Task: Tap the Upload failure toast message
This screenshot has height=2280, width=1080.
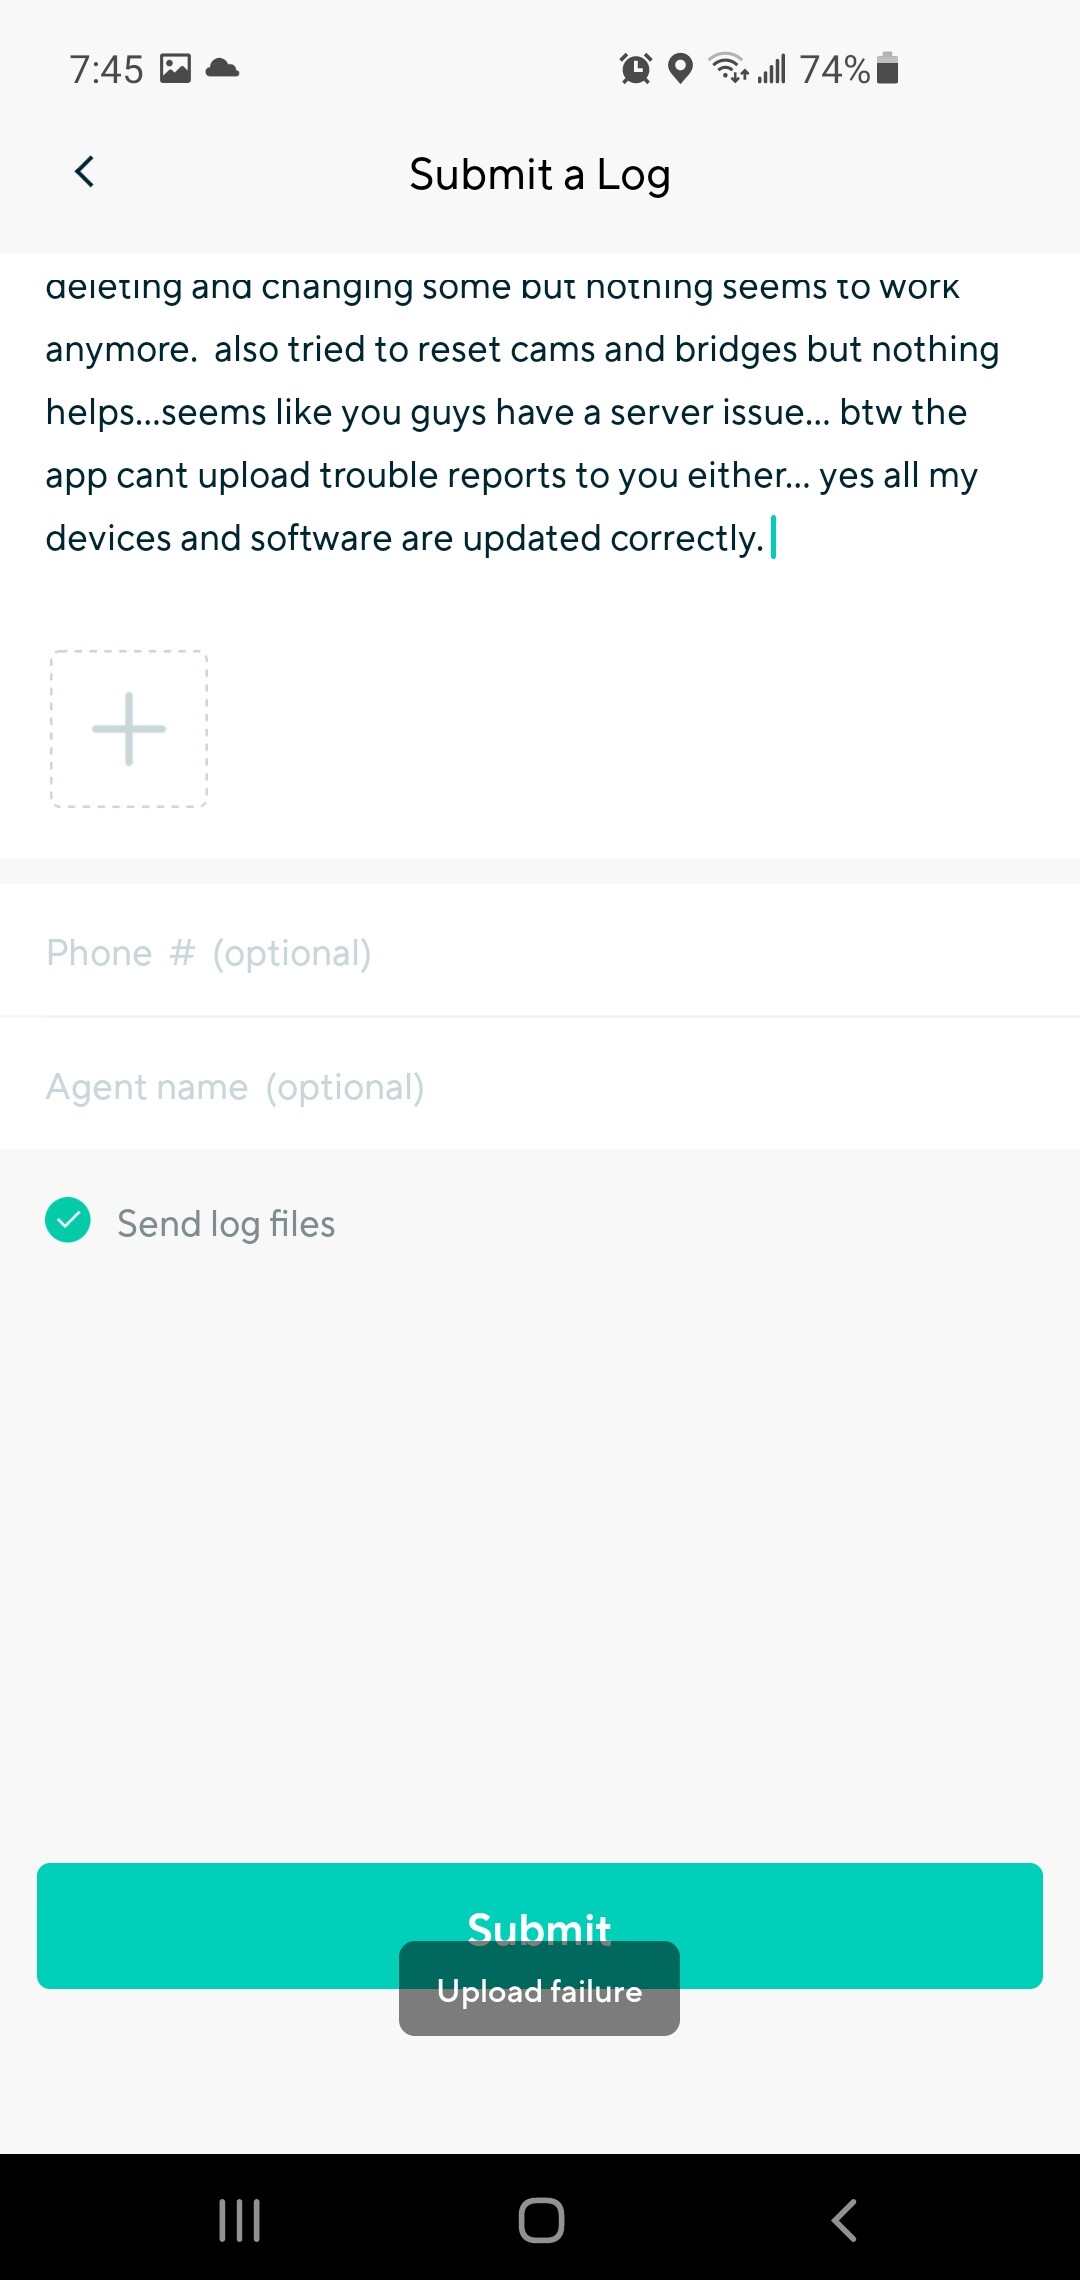Action: 539,1990
